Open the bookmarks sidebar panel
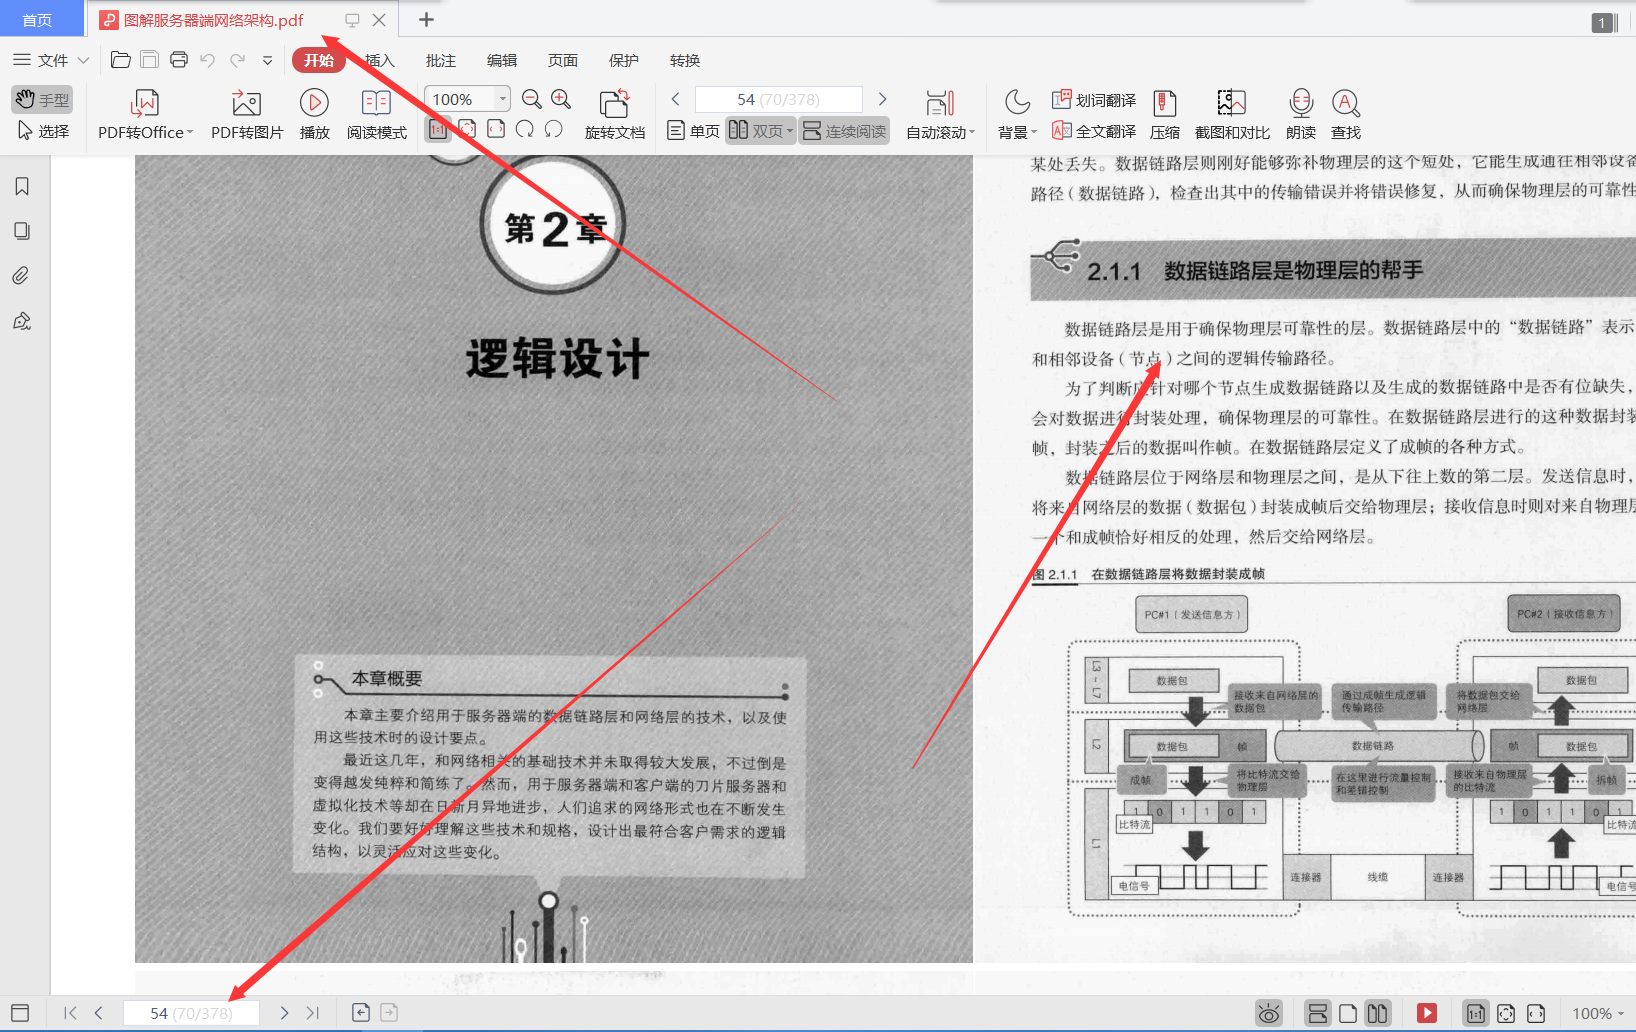The width and height of the screenshot is (1636, 1032). point(22,187)
